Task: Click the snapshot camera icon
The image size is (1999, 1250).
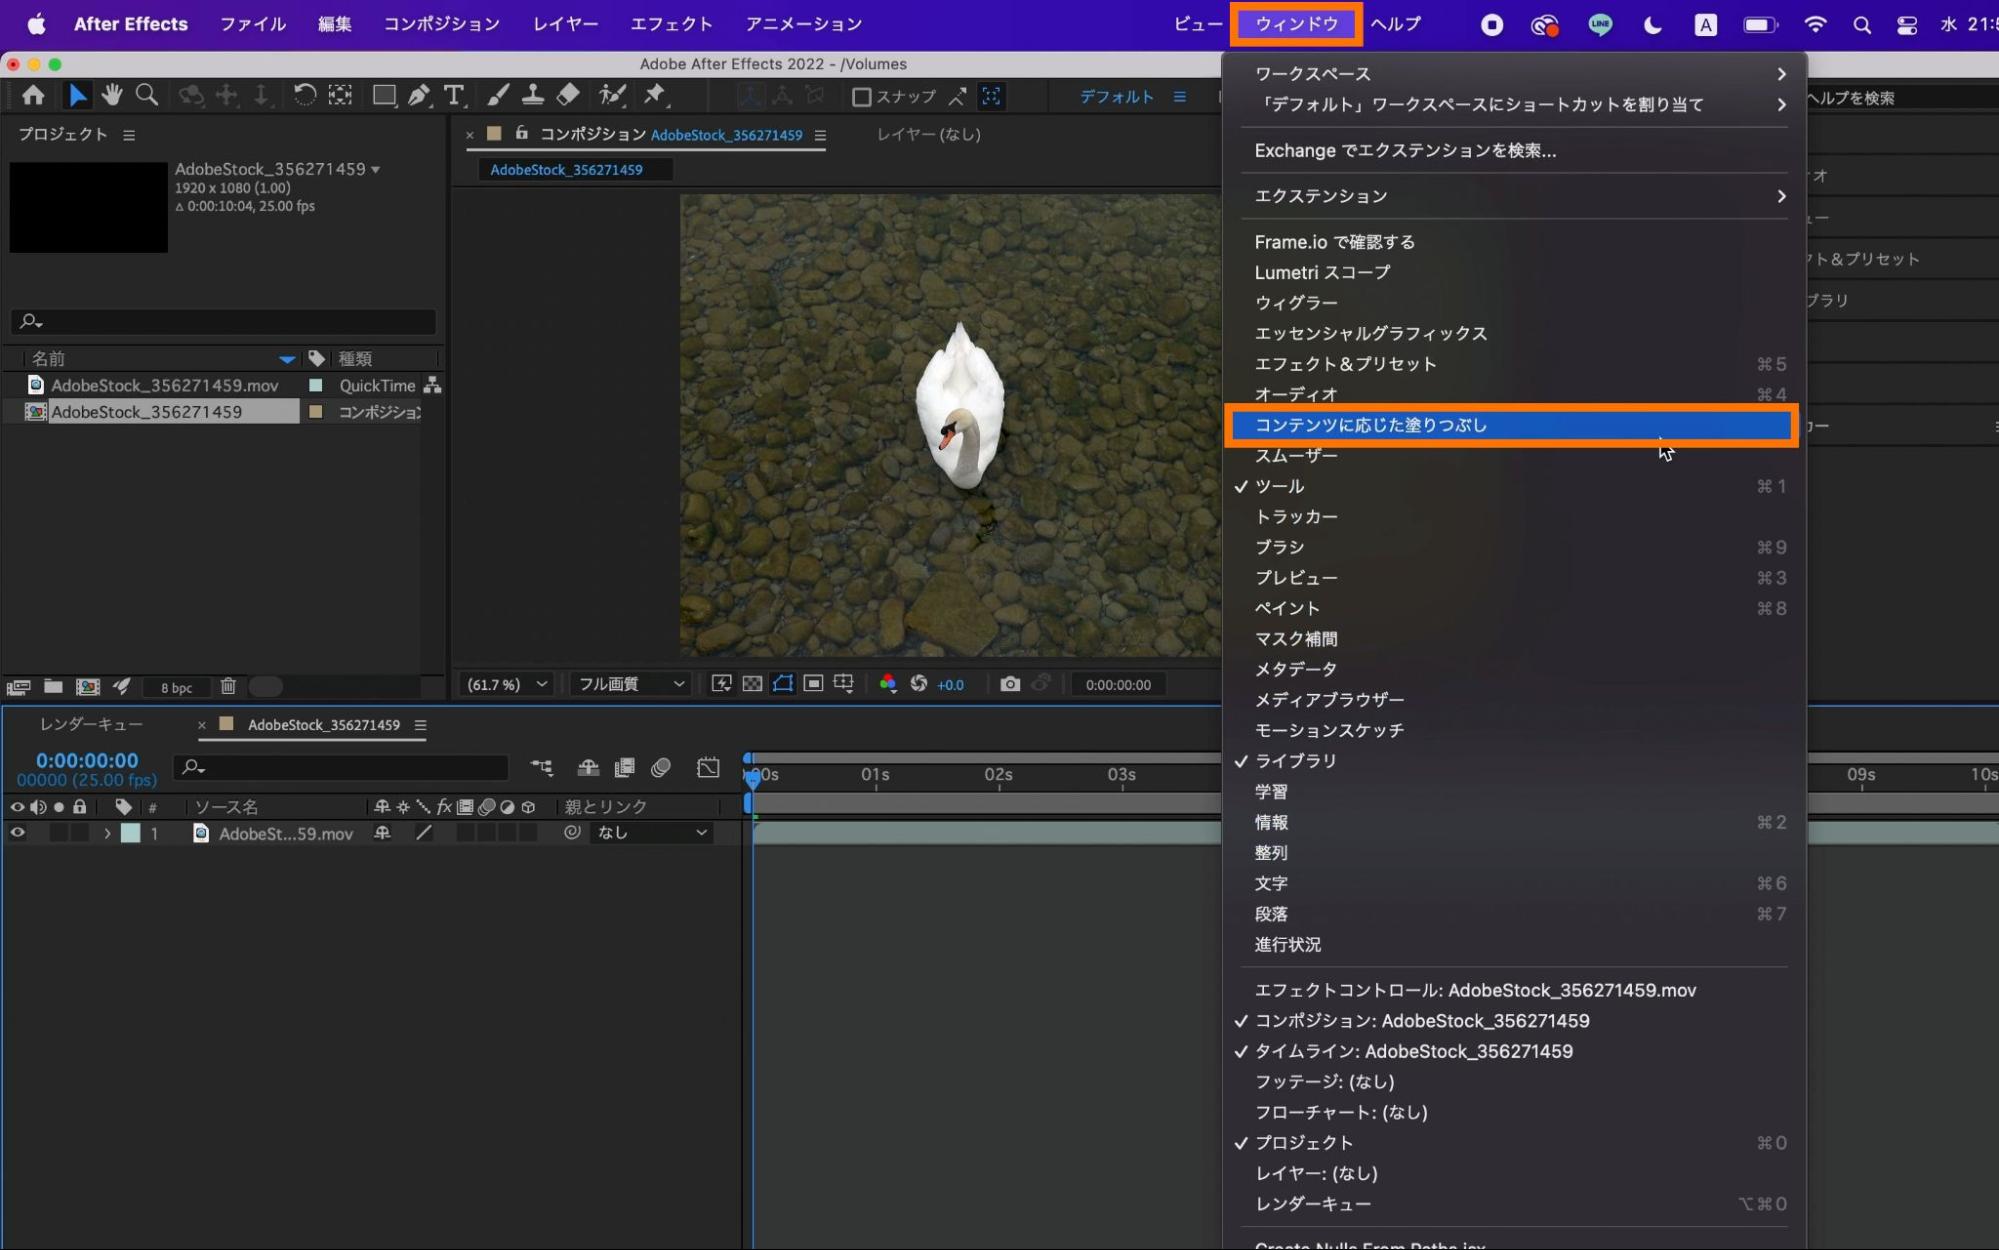Action: [1010, 684]
